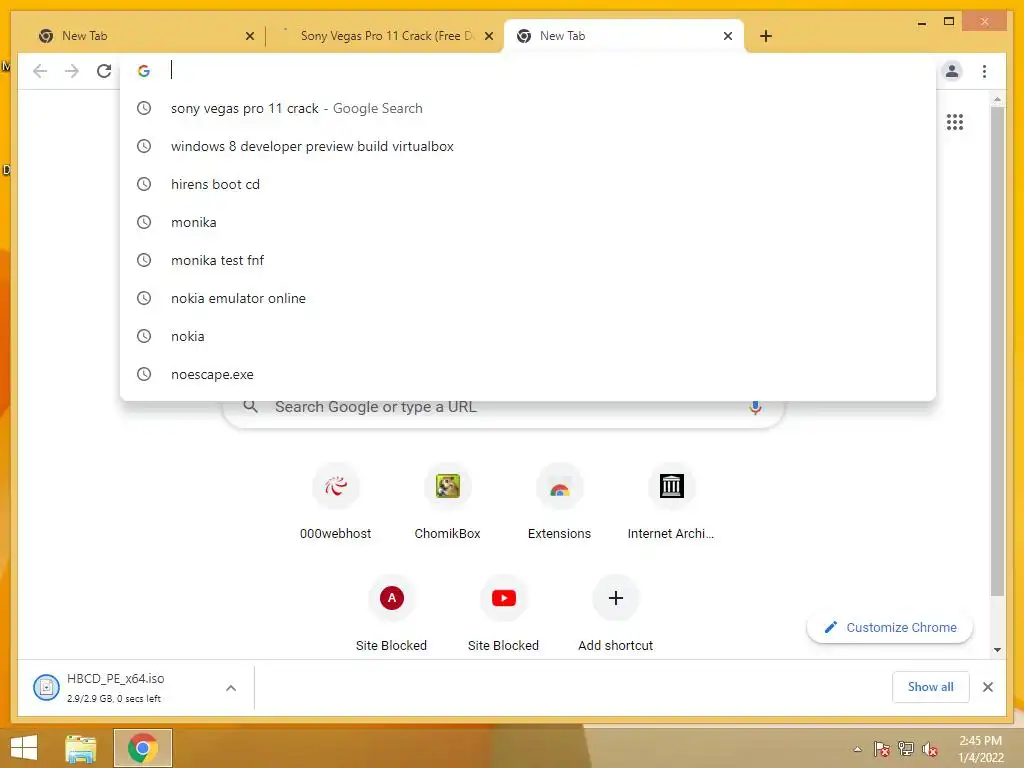Open the Windows Start button
1024x768 pixels.
point(24,748)
